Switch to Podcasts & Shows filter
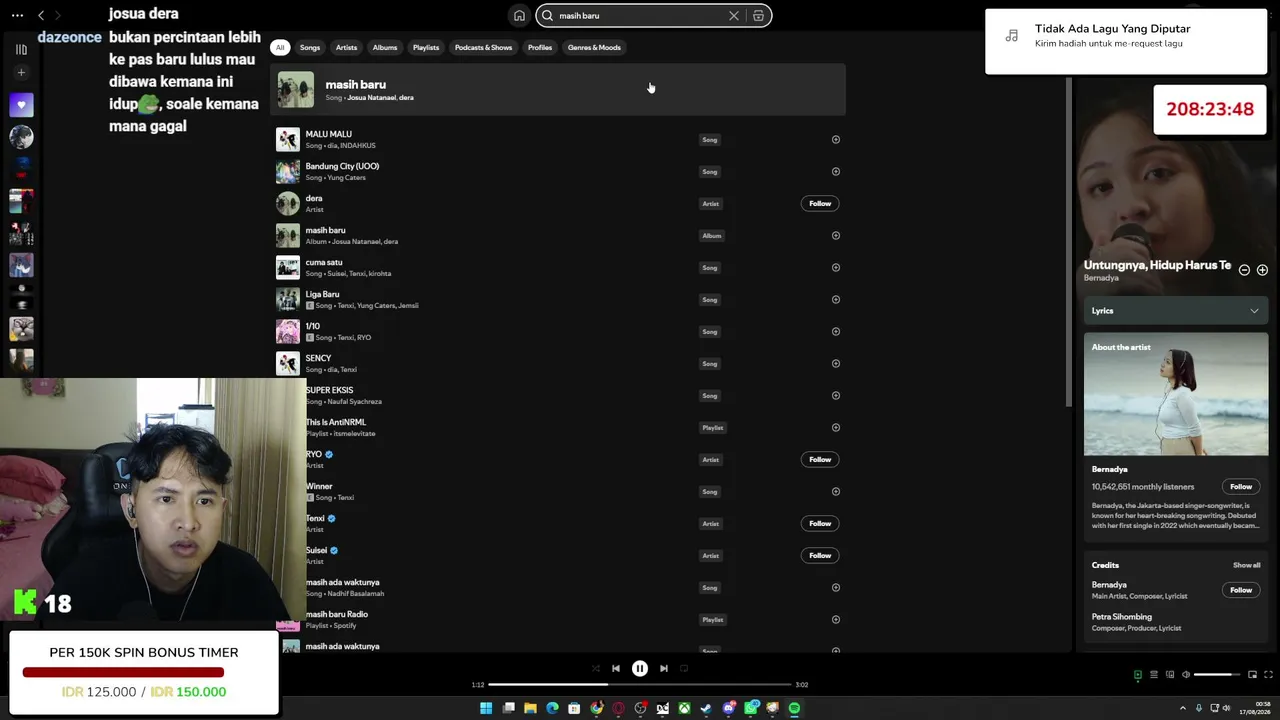Image resolution: width=1280 pixels, height=720 pixels. [483, 47]
